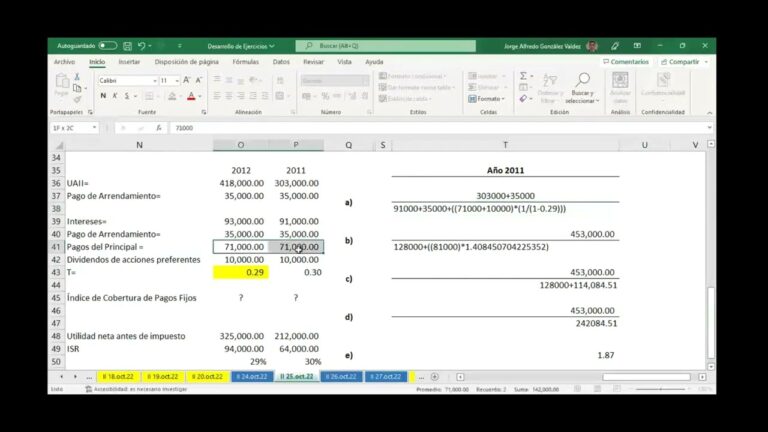Click the red Font color A icon
The height and width of the screenshot is (432, 768).
pos(191,96)
